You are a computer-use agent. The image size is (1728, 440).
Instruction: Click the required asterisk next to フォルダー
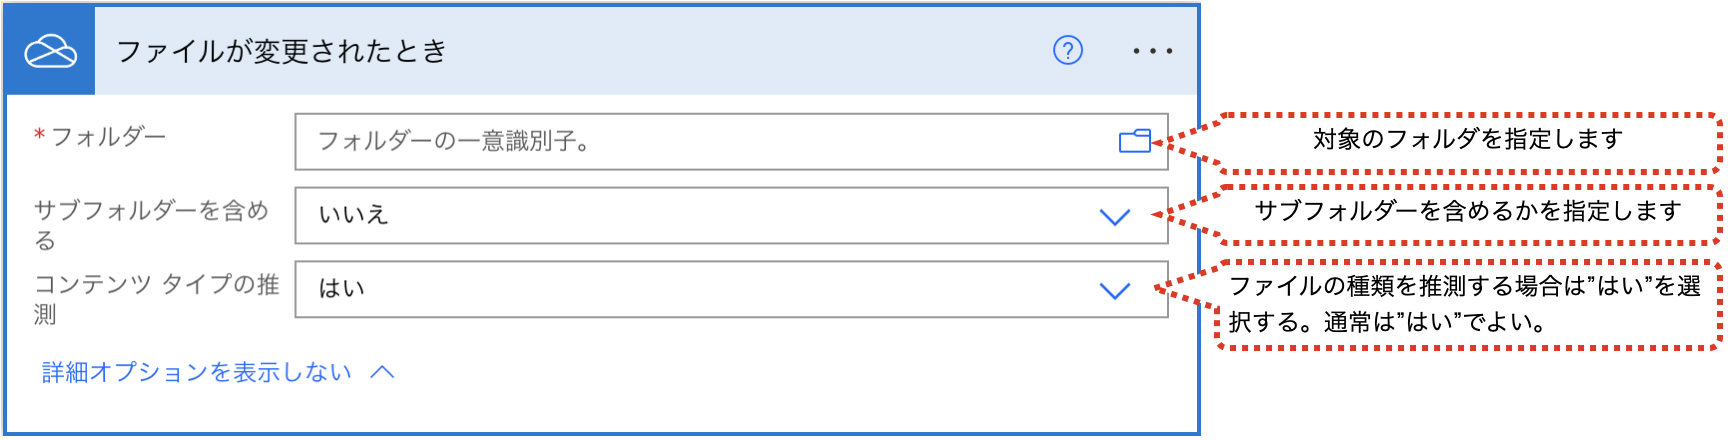(x=39, y=135)
